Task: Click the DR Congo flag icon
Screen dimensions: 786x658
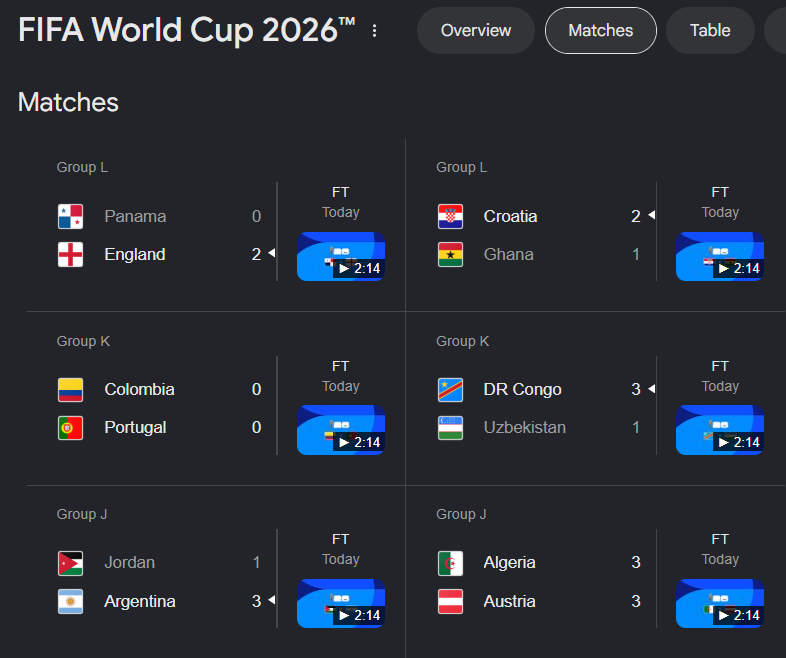Action: pyautogui.click(x=450, y=390)
